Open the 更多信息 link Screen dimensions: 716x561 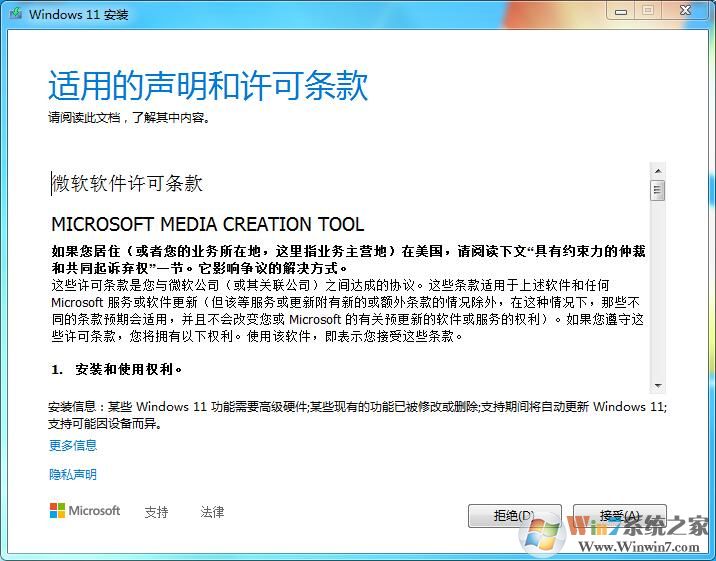click(73, 446)
